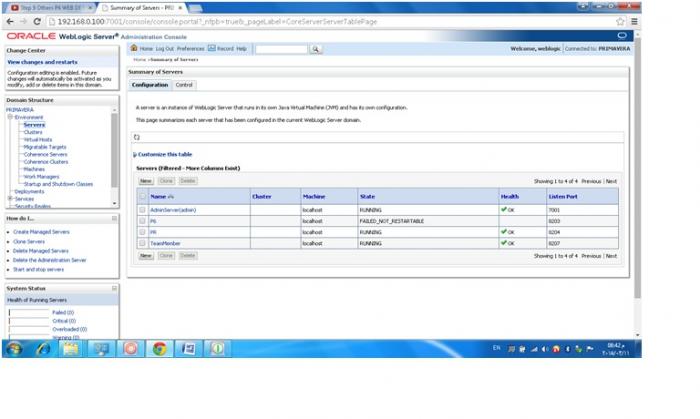Click the Chrome reload button

[x=37, y=21]
